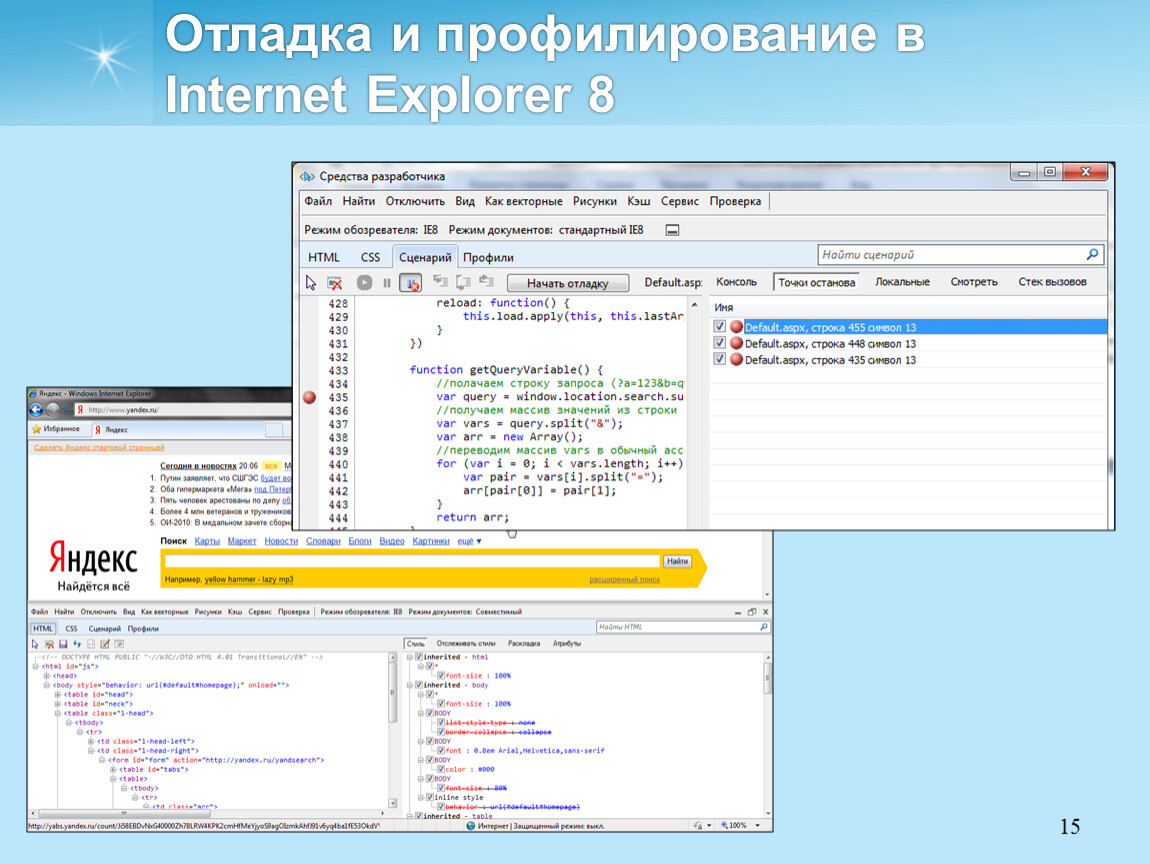Image resolution: width=1150 pixels, height=864 pixels.
Task: Click the globe icon in browser status bar
Action: pyautogui.click(x=471, y=826)
